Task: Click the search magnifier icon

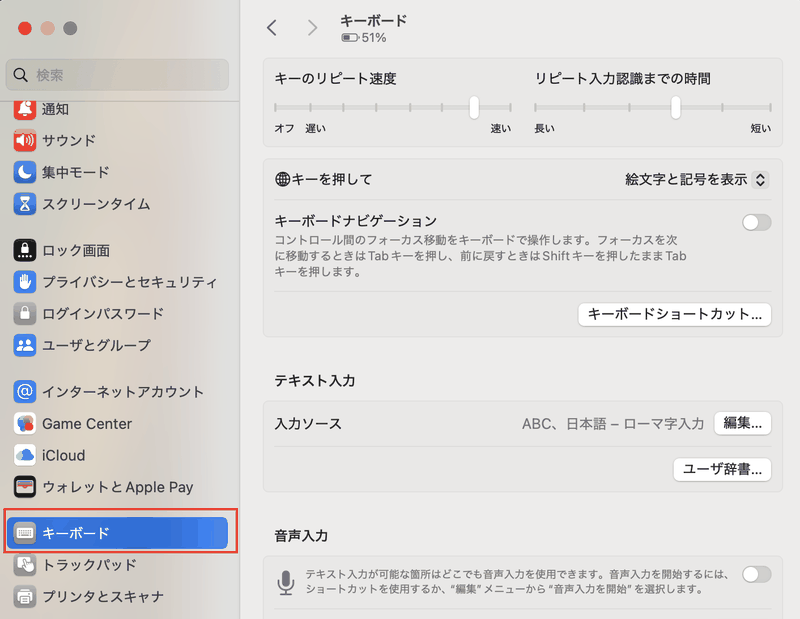Action: pyautogui.click(x=20, y=75)
